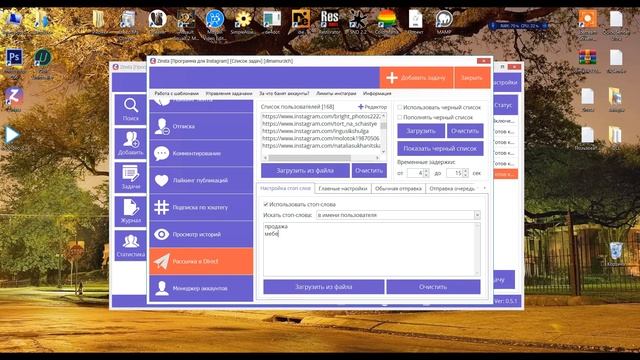
Task: Select Лайкинг публикаций heart task
Action: [201, 180]
